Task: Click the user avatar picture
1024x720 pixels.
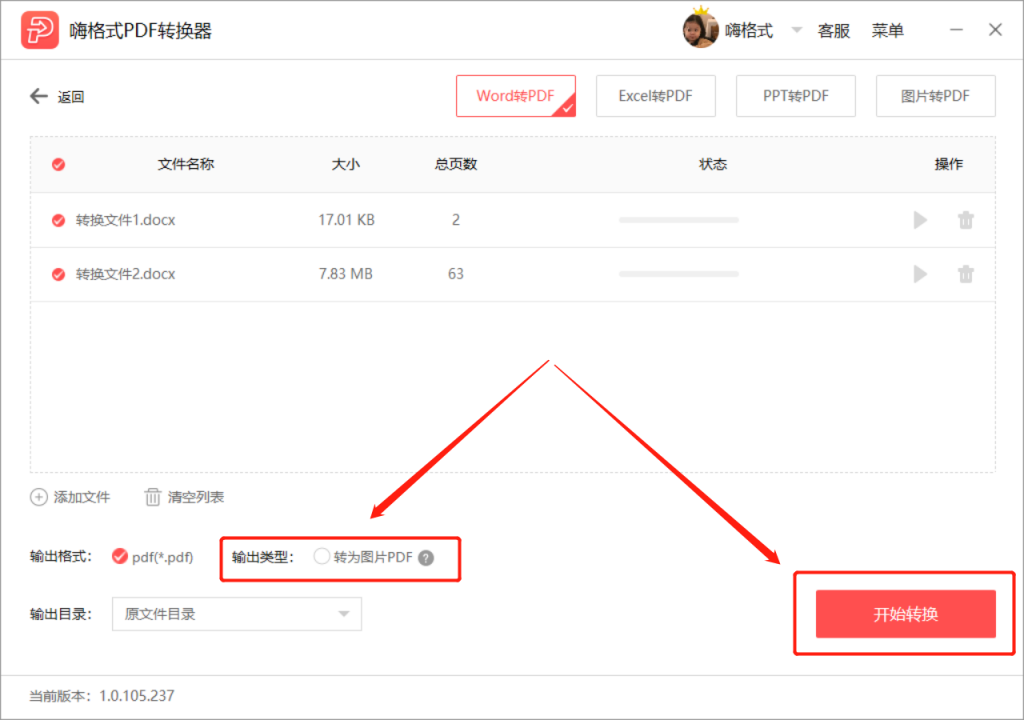Action: pyautogui.click(x=700, y=30)
